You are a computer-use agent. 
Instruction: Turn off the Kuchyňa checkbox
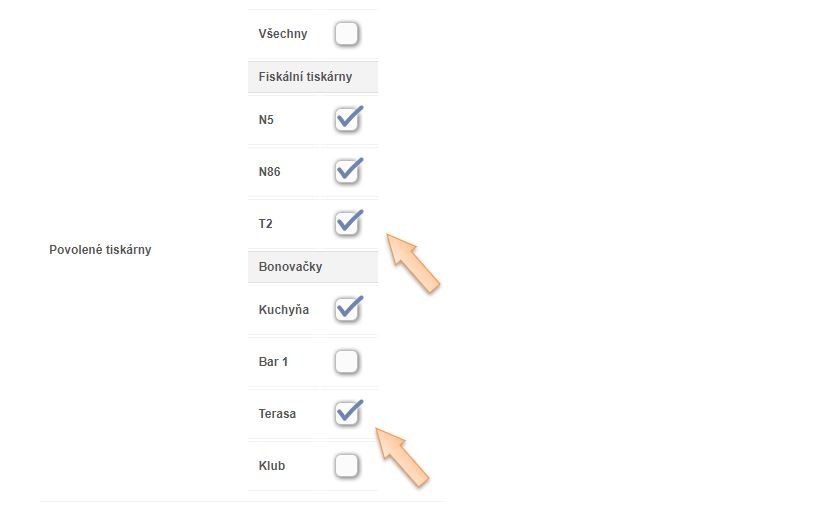click(x=346, y=310)
